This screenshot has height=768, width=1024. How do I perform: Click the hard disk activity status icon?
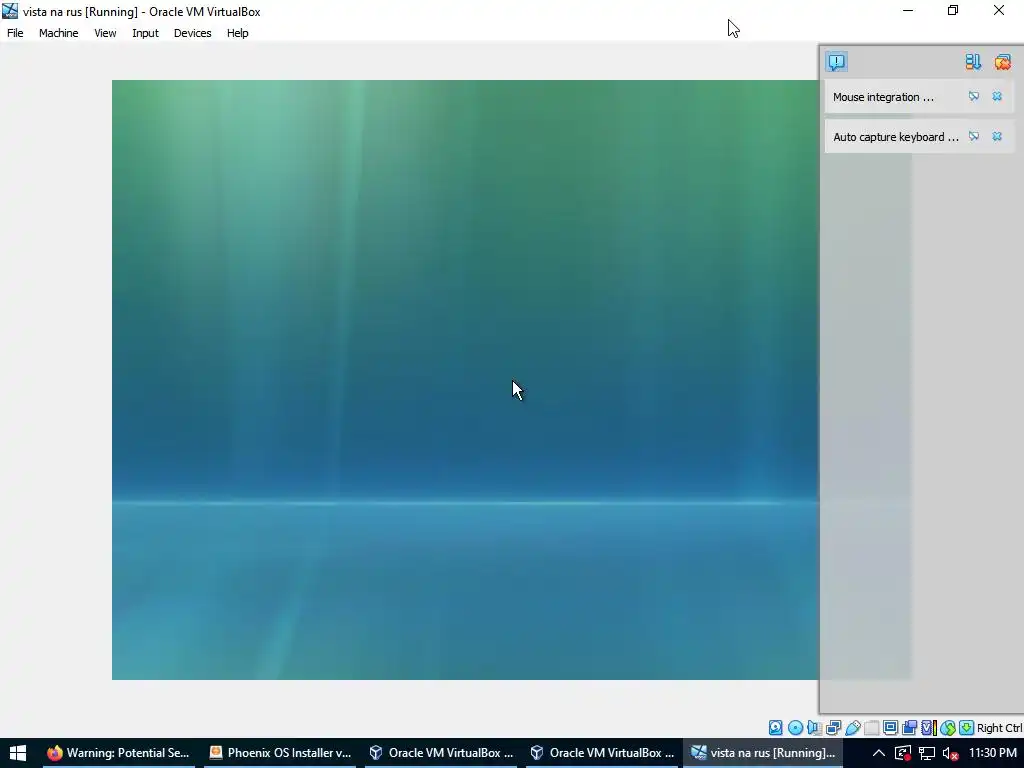[775, 728]
